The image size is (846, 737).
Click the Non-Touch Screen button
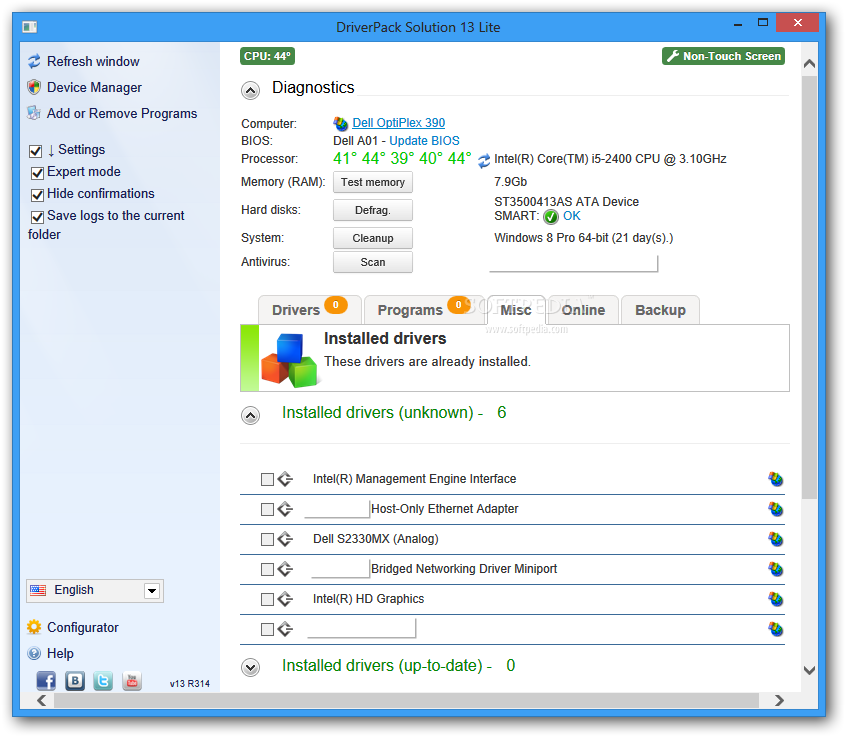tap(724, 56)
